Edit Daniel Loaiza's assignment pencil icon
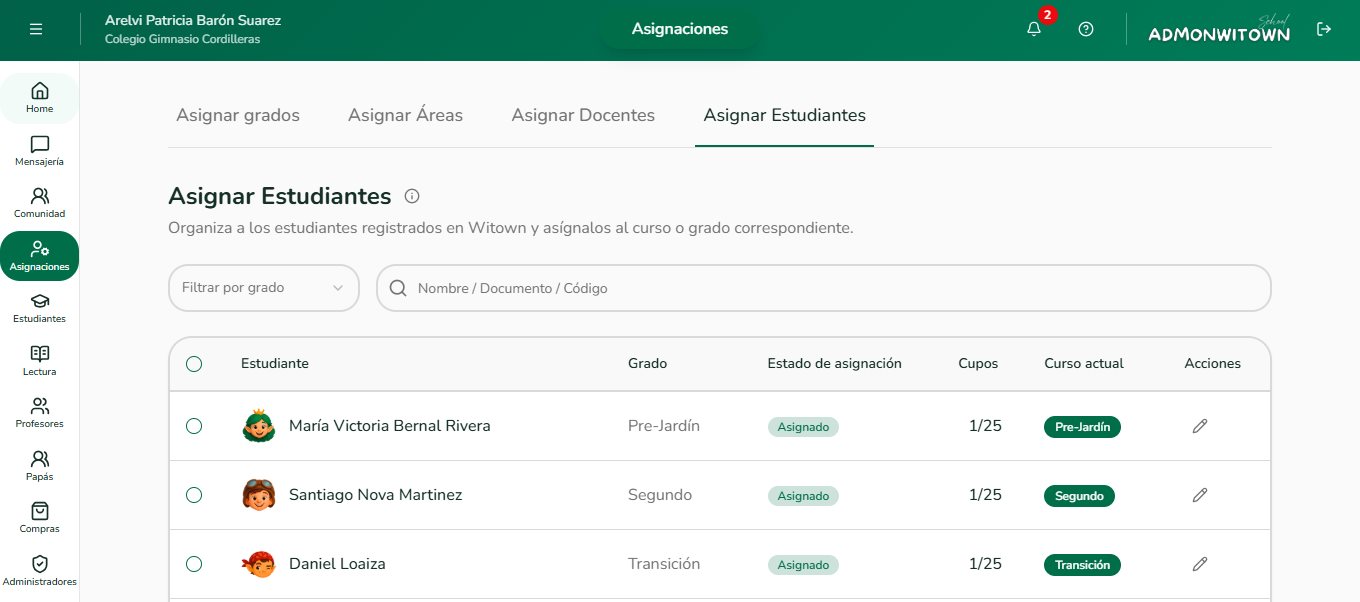Screen dimensions: 1360x602 coord(1200,564)
